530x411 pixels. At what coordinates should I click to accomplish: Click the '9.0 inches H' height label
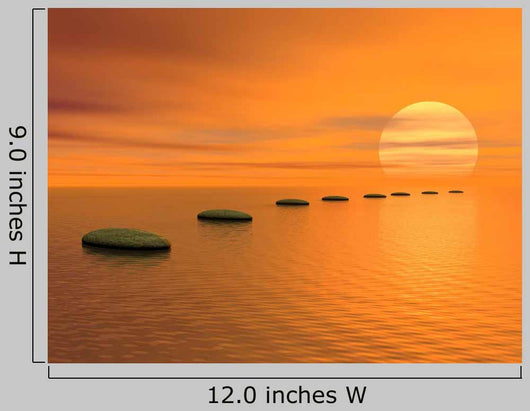click(x=17, y=195)
